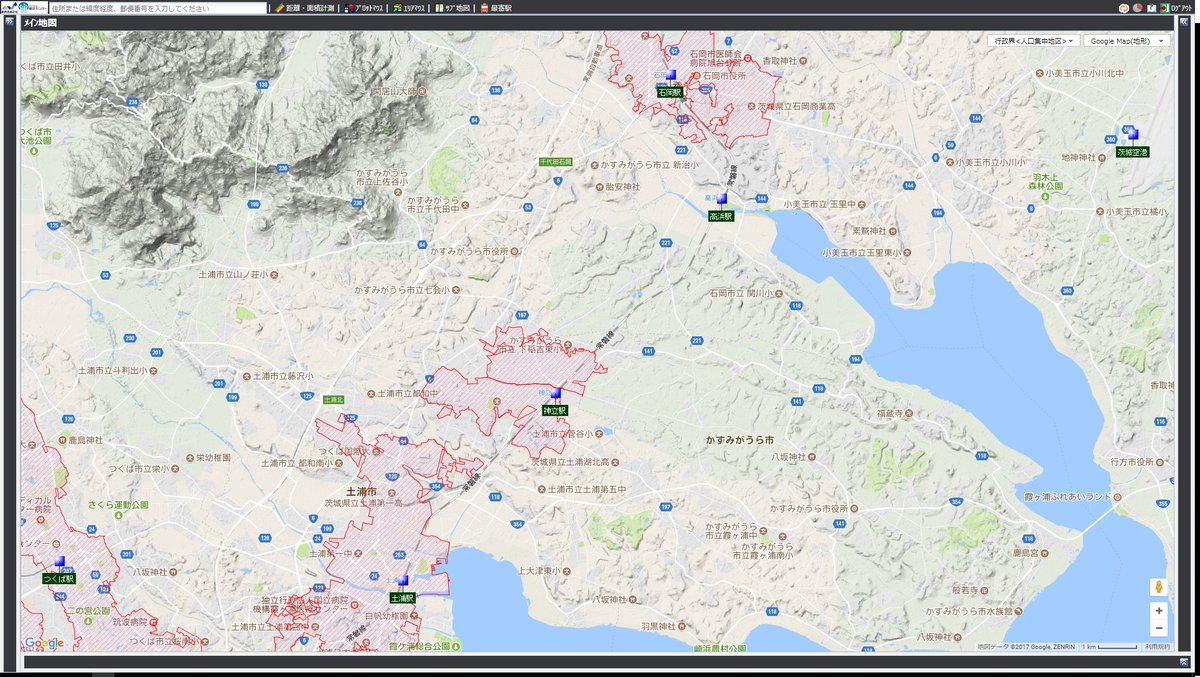Click the 石岡駅 green label
Screen dimensions: 1200x677
point(670,92)
